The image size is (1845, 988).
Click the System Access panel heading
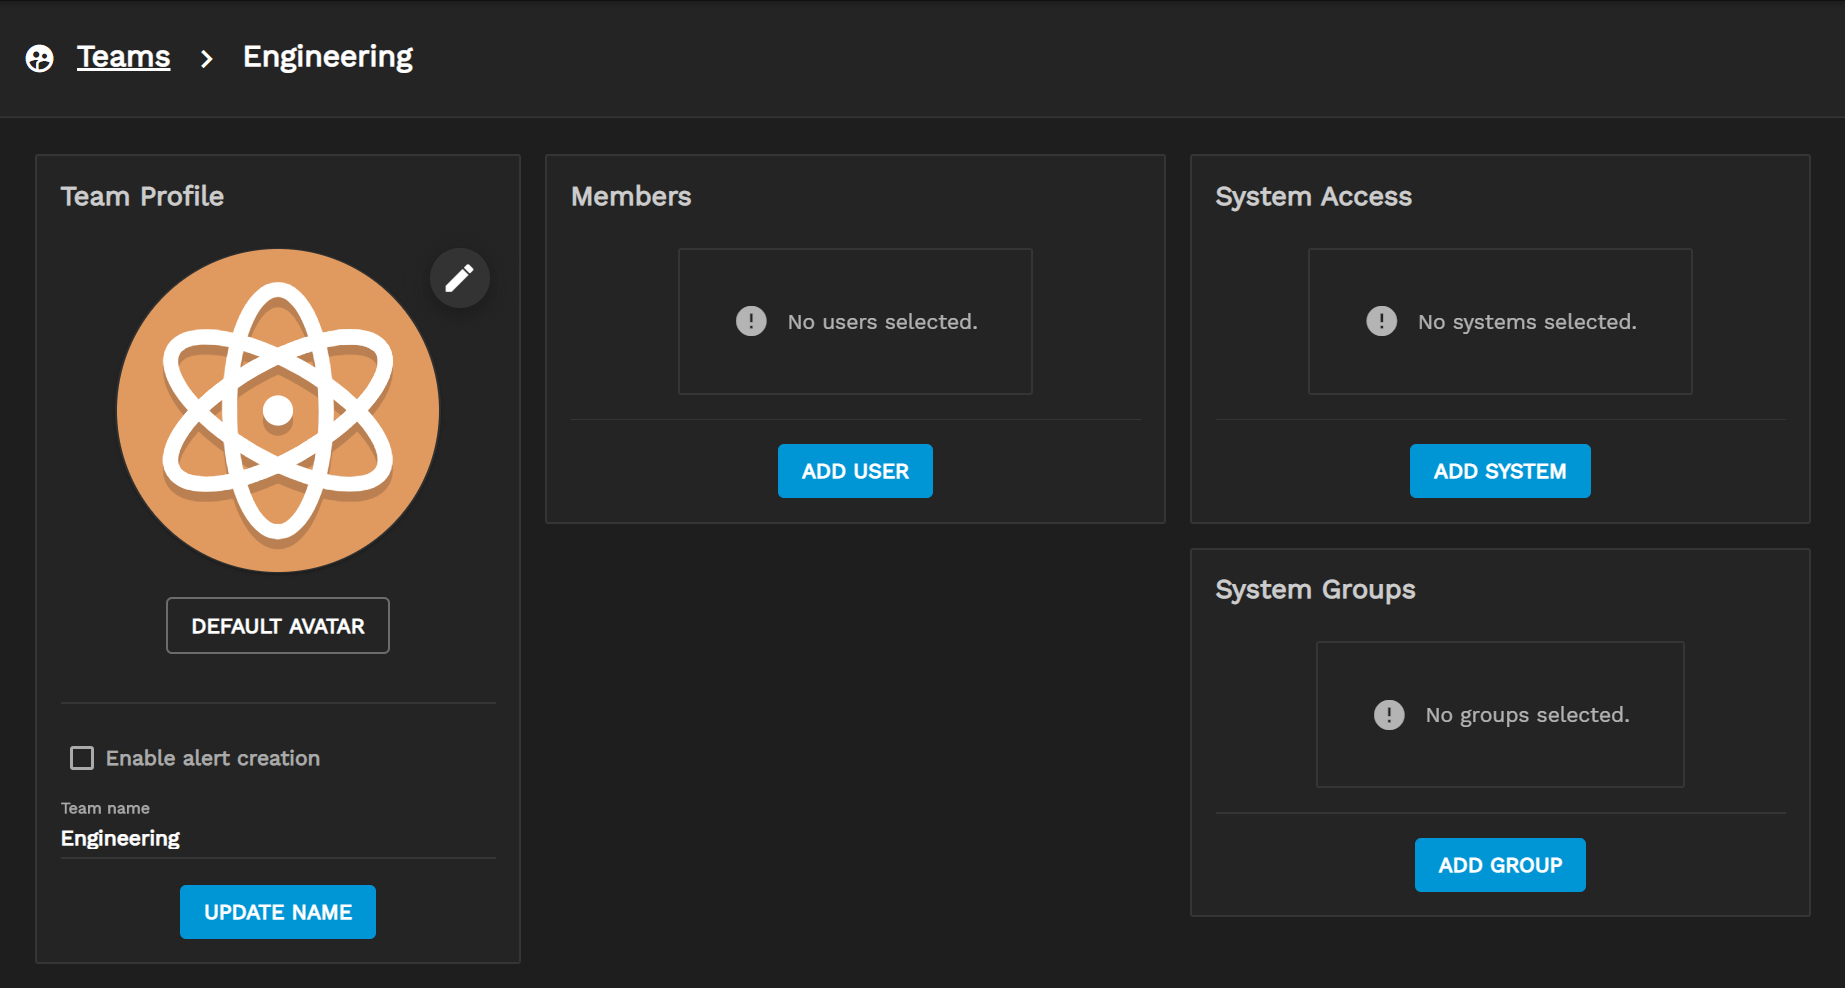(x=1313, y=196)
